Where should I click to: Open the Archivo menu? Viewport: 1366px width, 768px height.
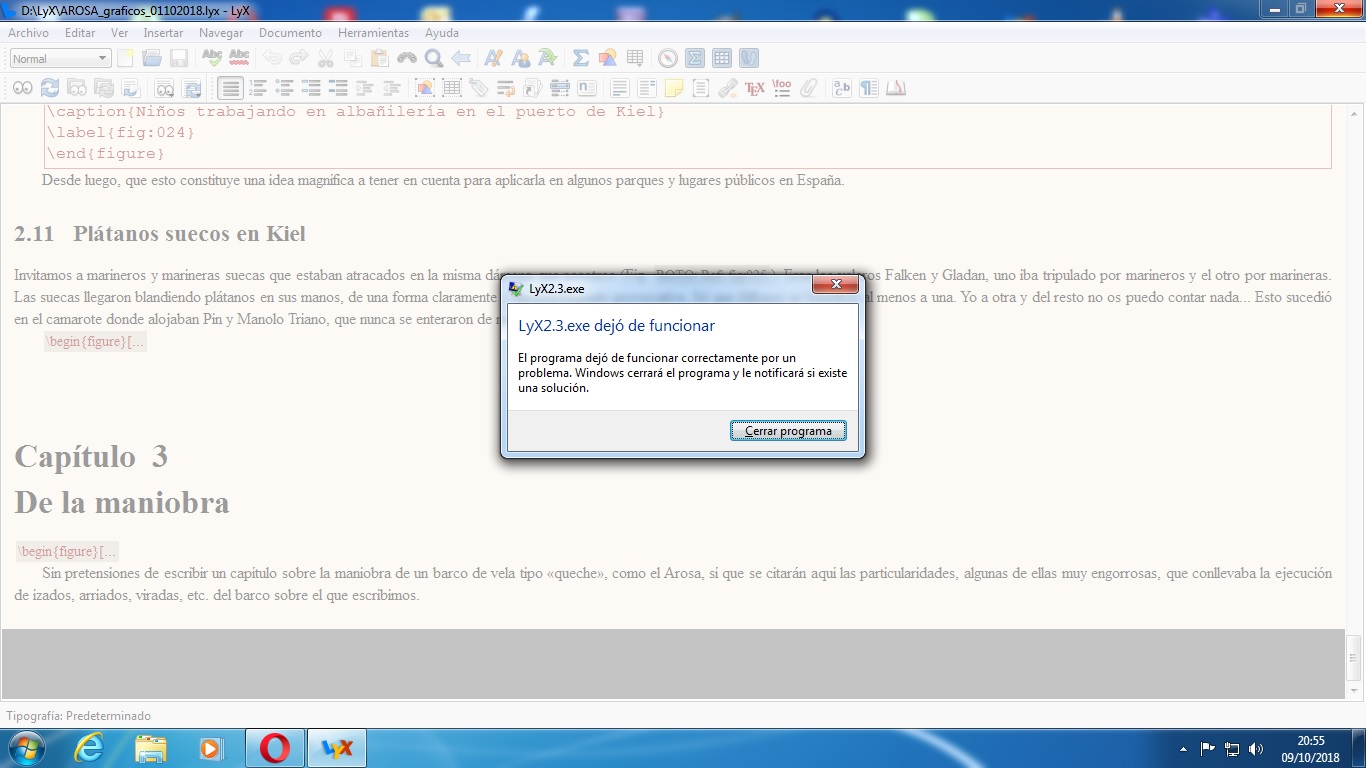[28, 33]
